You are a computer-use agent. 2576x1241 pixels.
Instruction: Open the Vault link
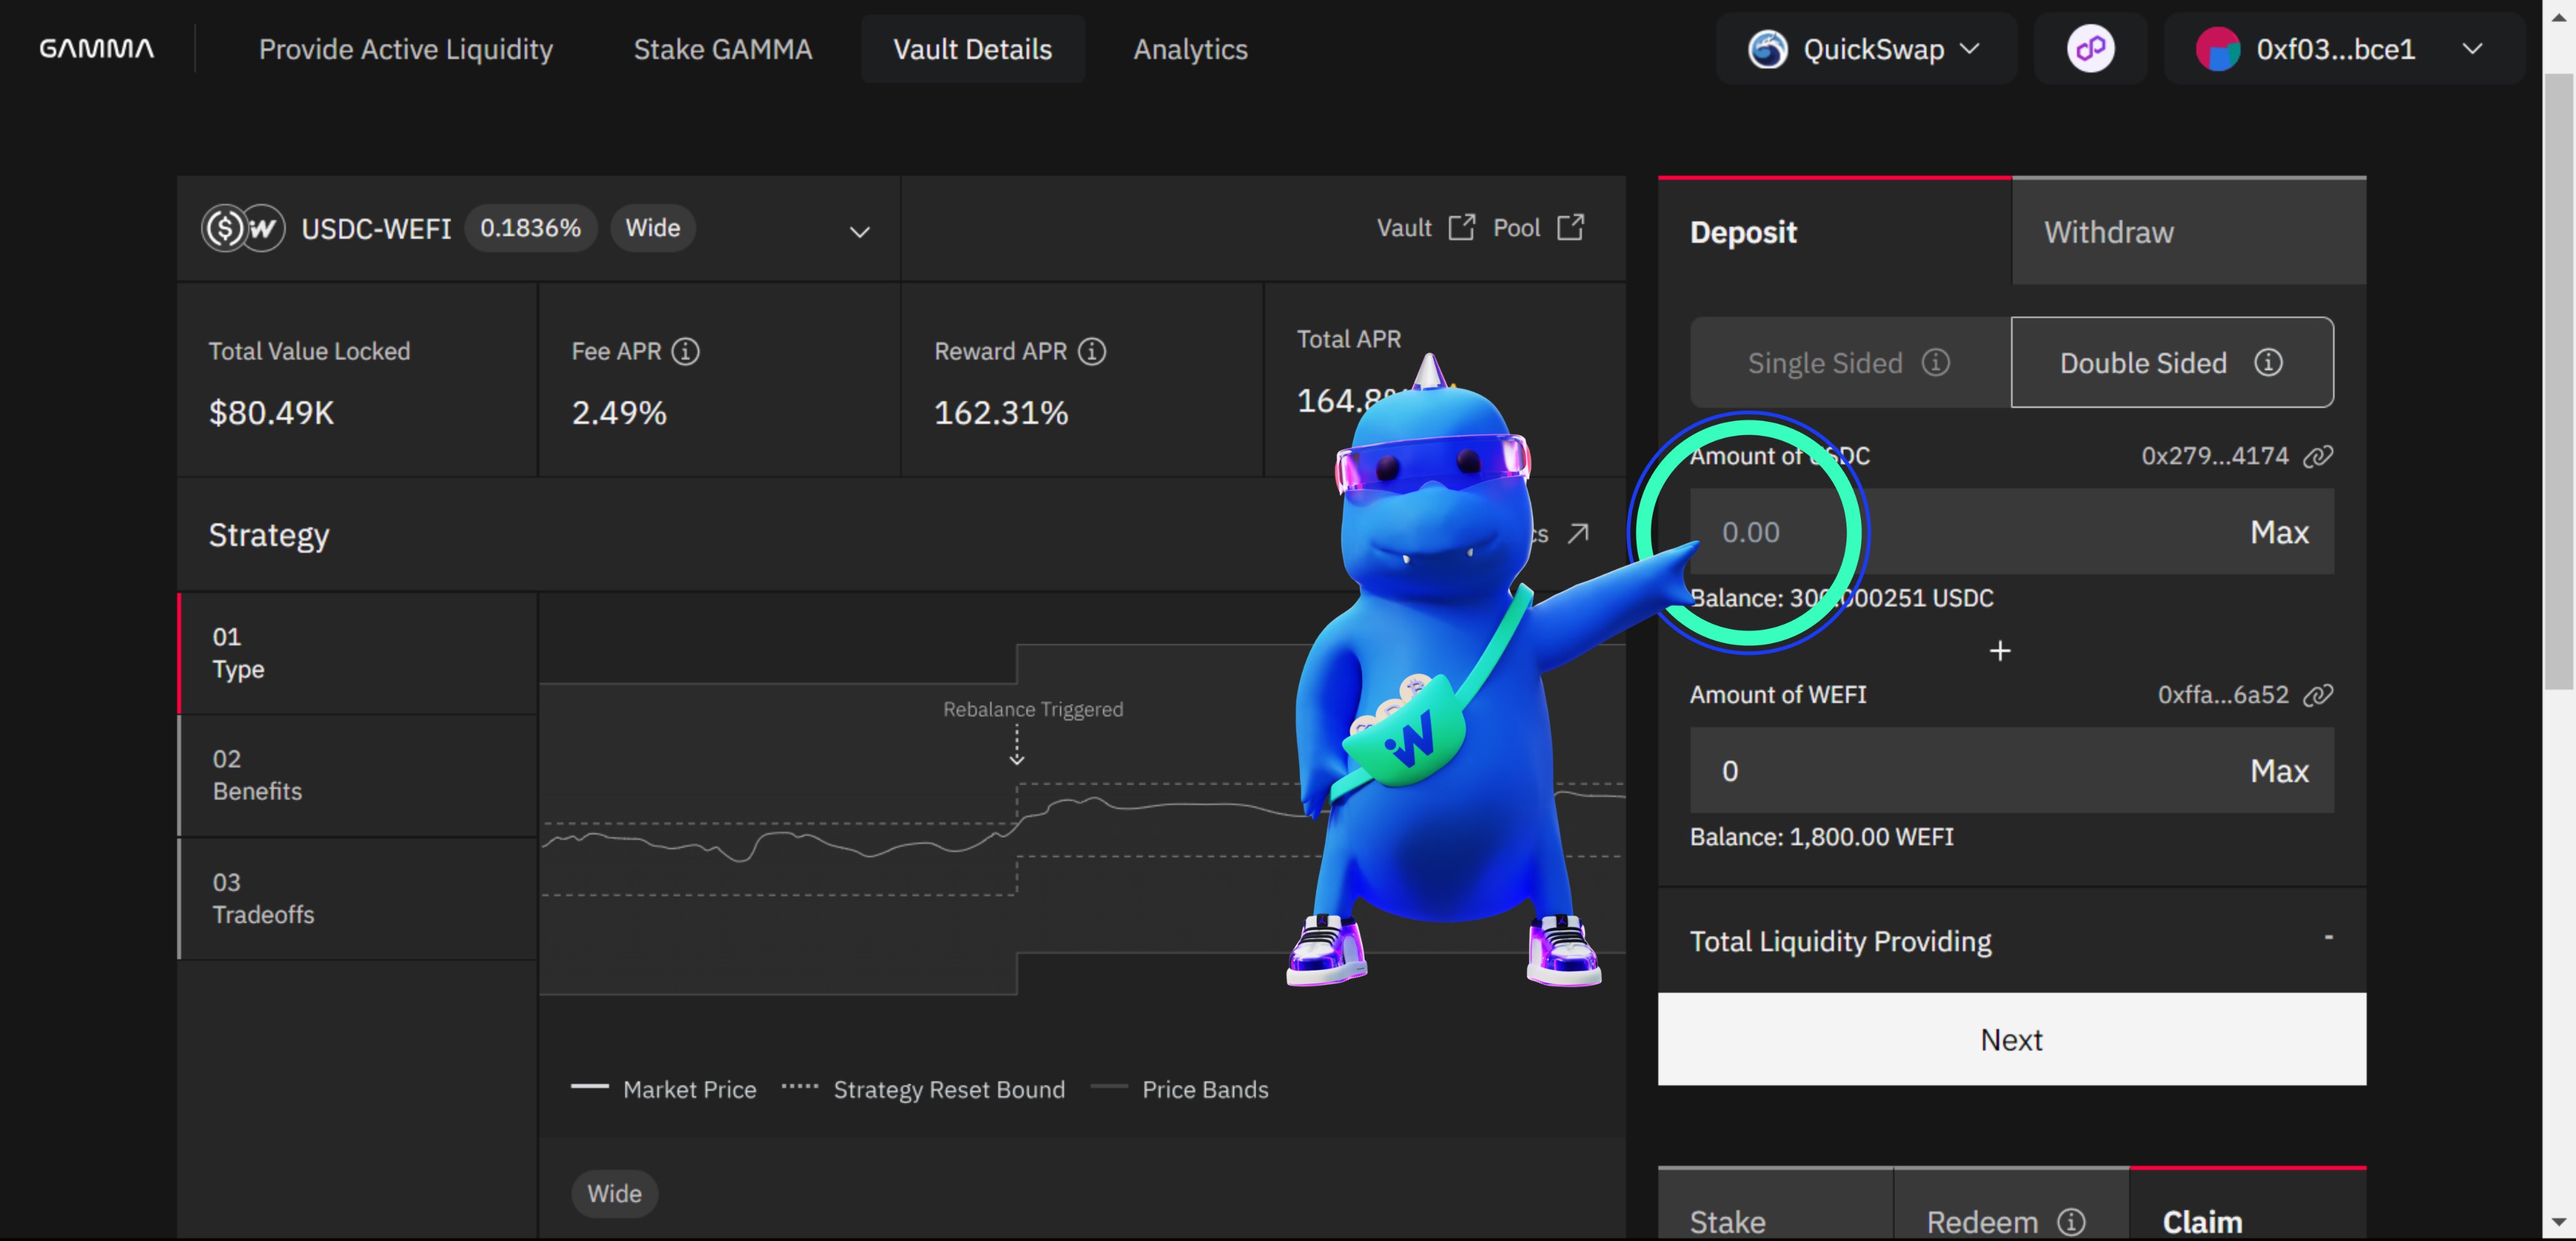1404,228
